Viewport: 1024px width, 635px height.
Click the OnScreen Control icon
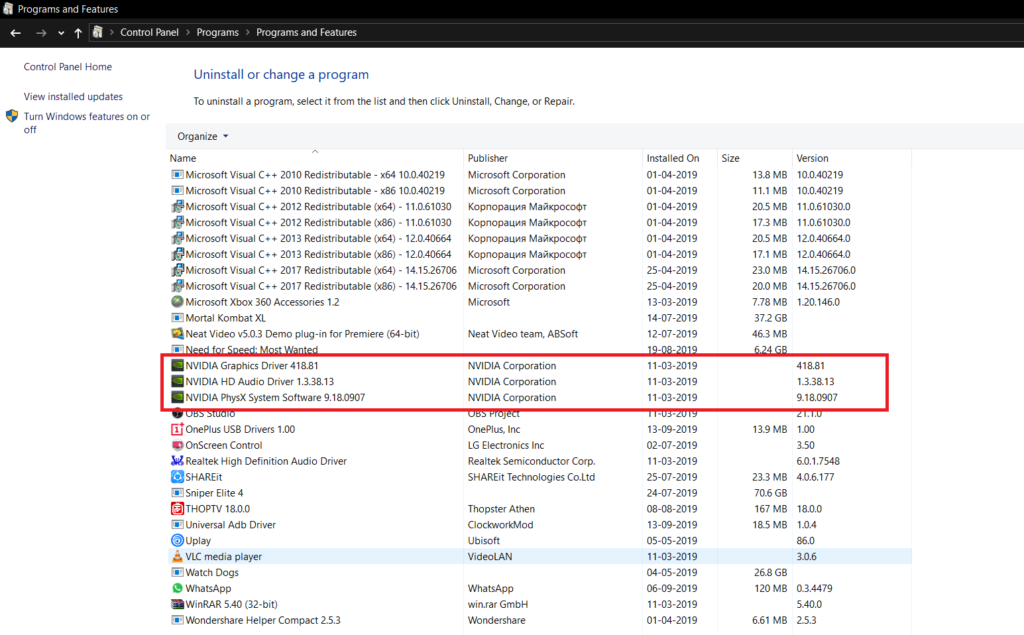(x=177, y=445)
